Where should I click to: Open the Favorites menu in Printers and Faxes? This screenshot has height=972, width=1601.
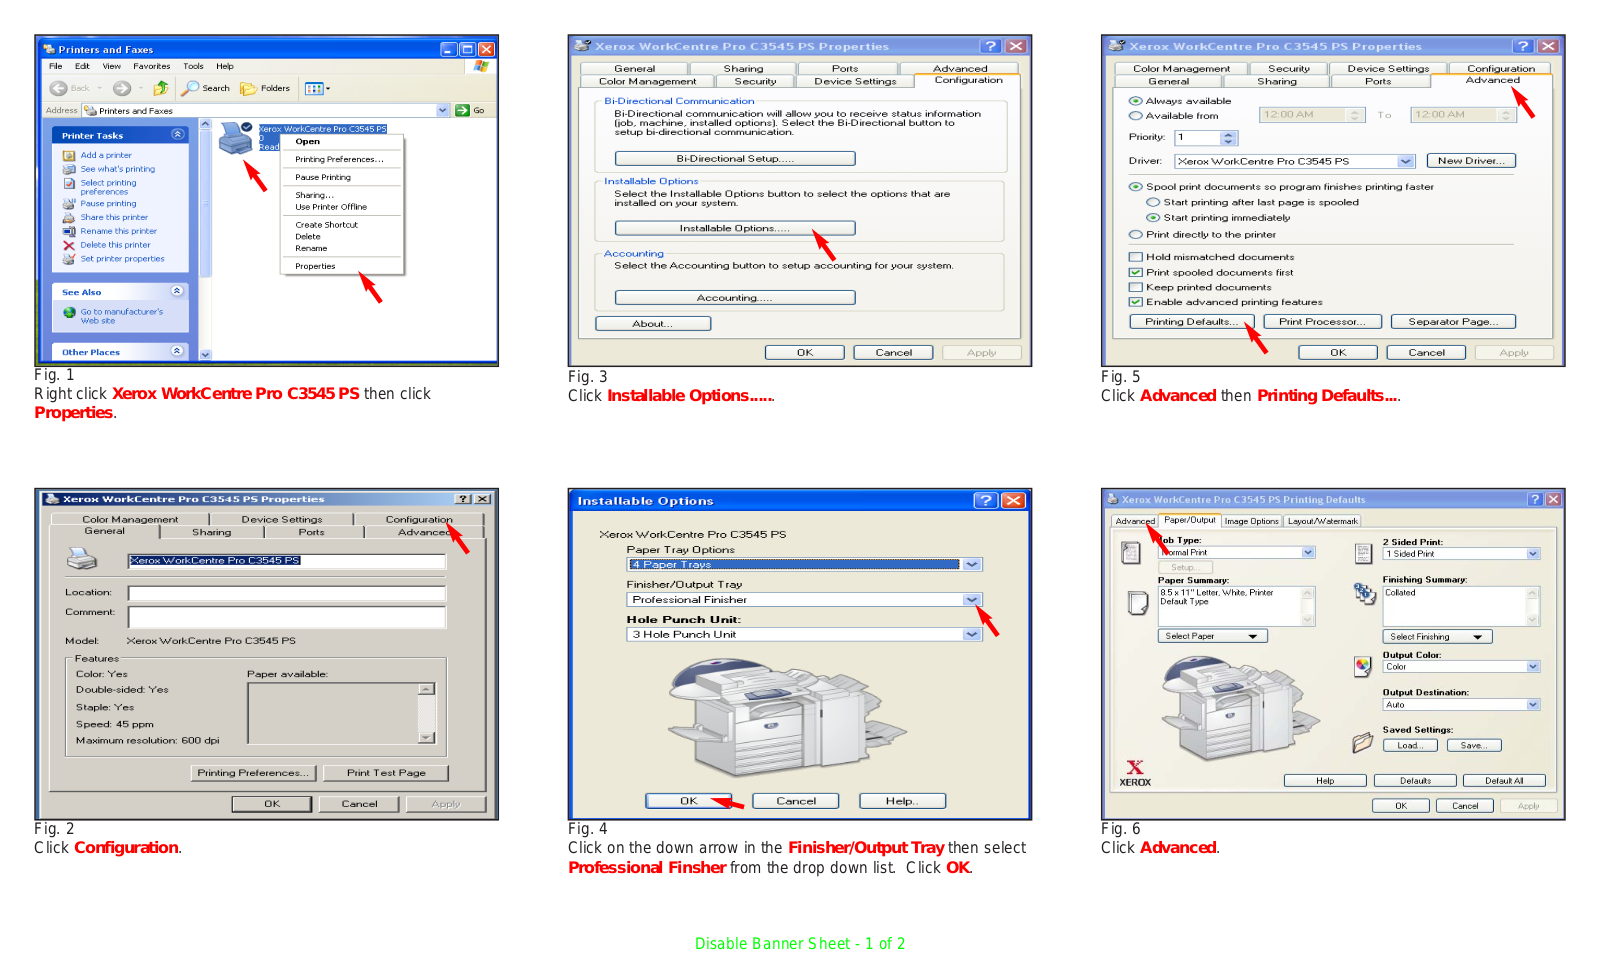[152, 66]
